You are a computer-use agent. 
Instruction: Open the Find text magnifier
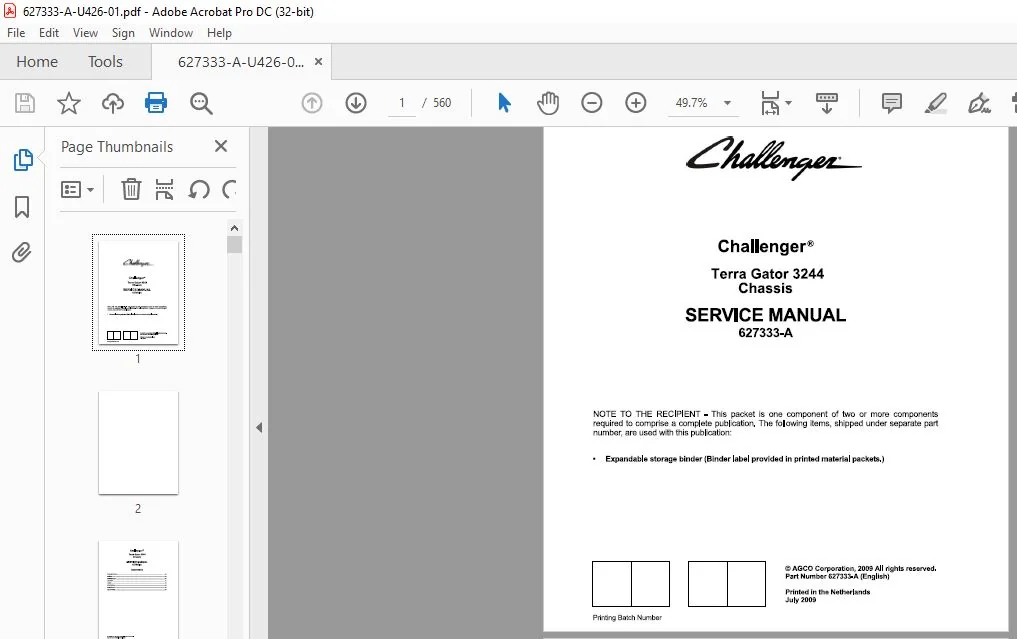tap(201, 103)
